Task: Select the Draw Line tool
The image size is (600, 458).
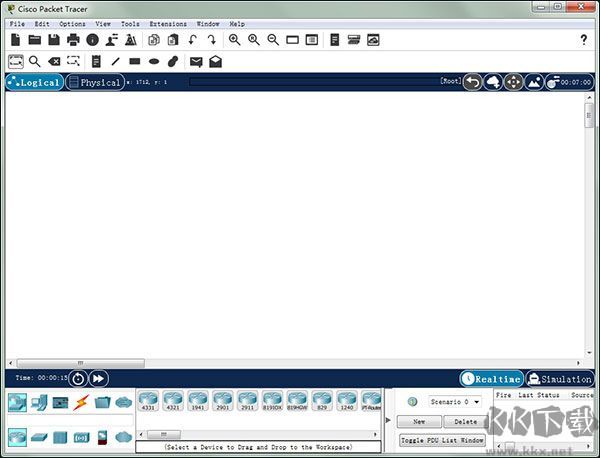Action: (x=116, y=62)
